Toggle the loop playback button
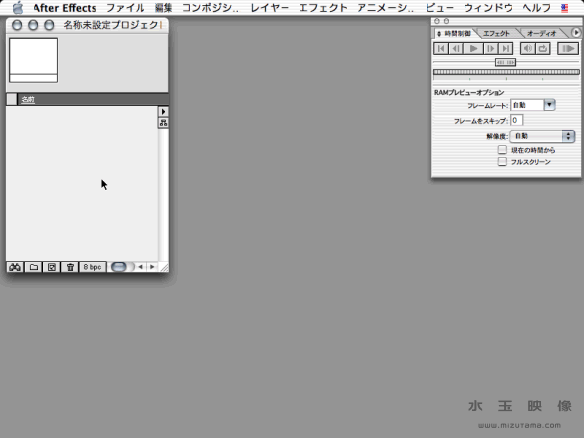 point(543,48)
